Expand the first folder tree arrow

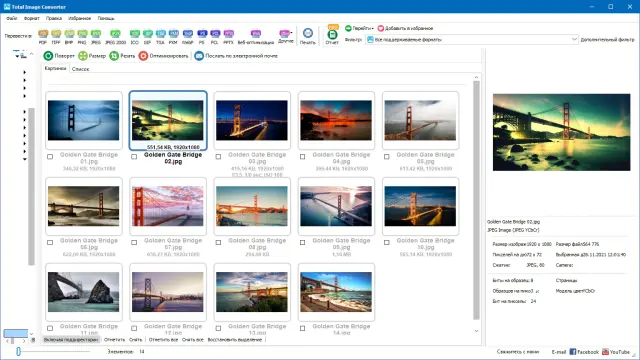click(24, 72)
